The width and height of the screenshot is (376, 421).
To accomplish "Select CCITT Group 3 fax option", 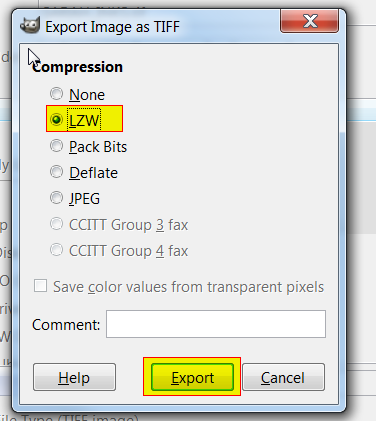I will click(x=56, y=224).
